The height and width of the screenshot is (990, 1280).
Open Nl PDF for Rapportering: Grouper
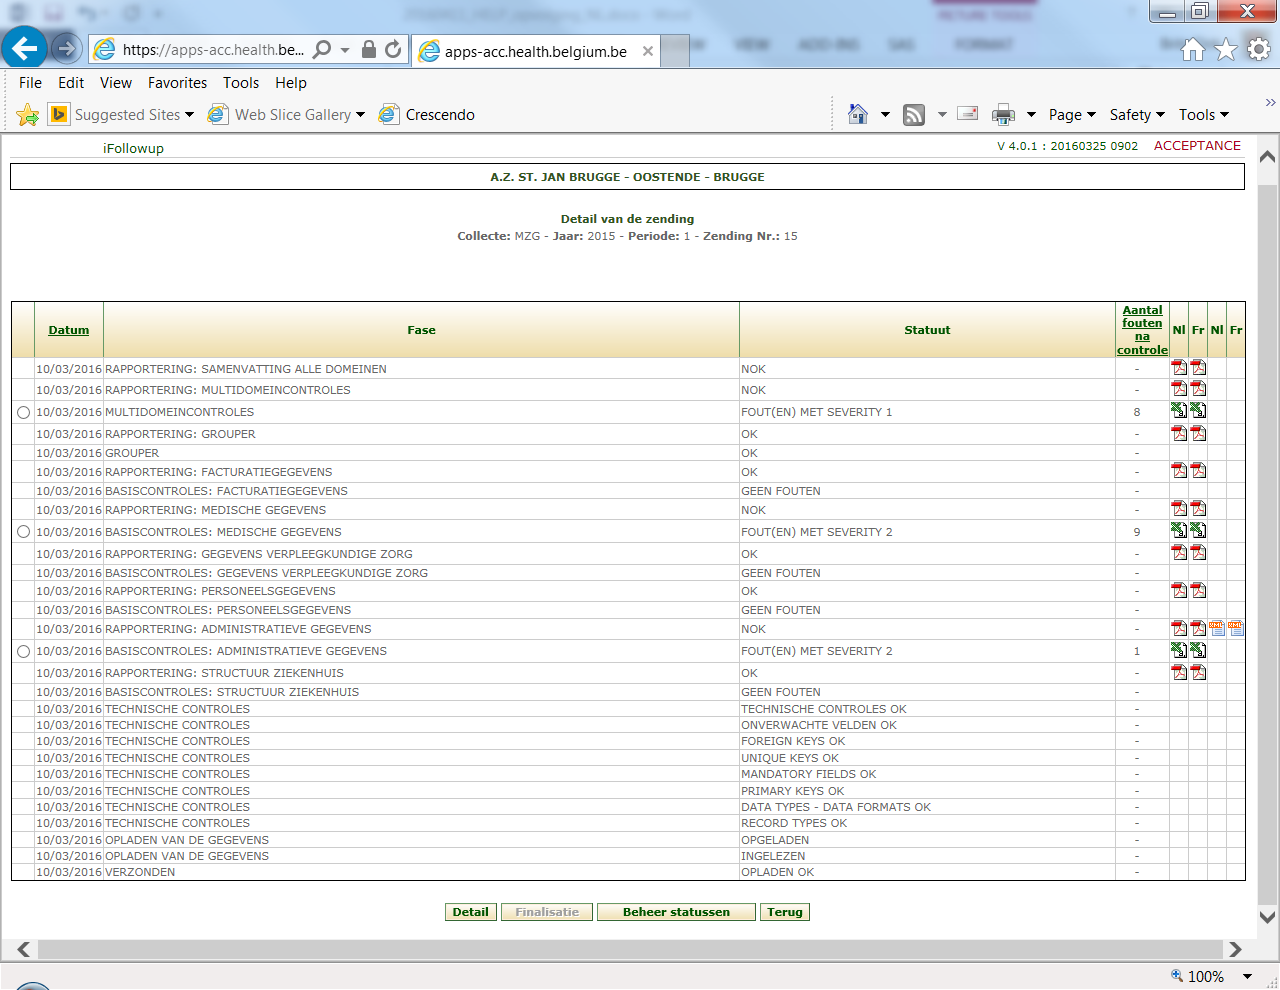pos(1179,433)
